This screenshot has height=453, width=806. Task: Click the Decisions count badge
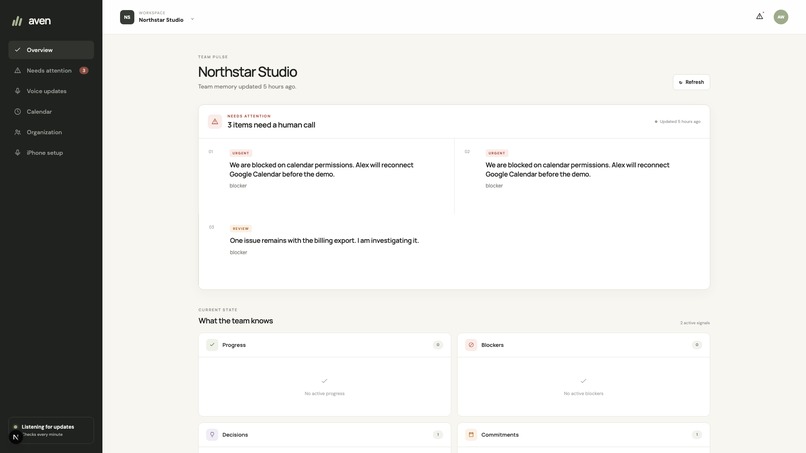(x=438, y=434)
